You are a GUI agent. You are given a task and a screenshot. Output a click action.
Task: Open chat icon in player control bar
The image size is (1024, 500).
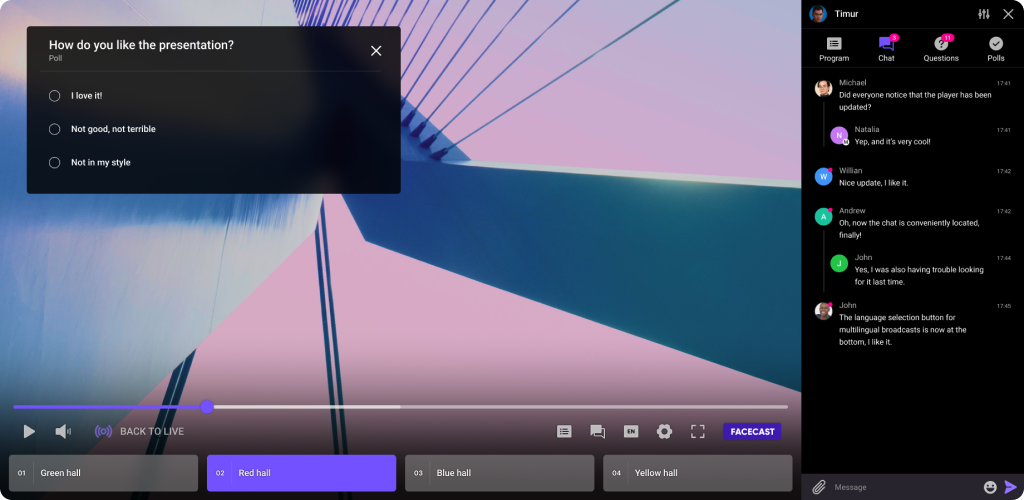pos(598,431)
